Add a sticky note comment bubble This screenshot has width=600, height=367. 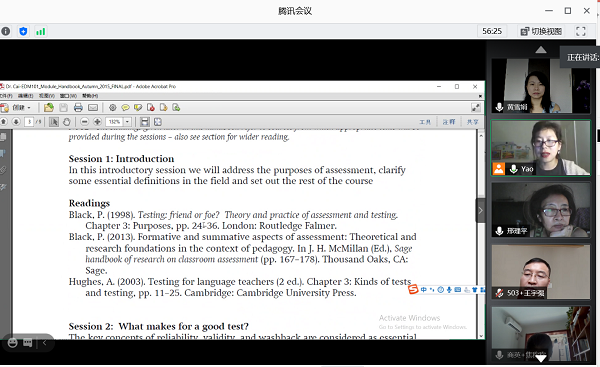click(125, 108)
